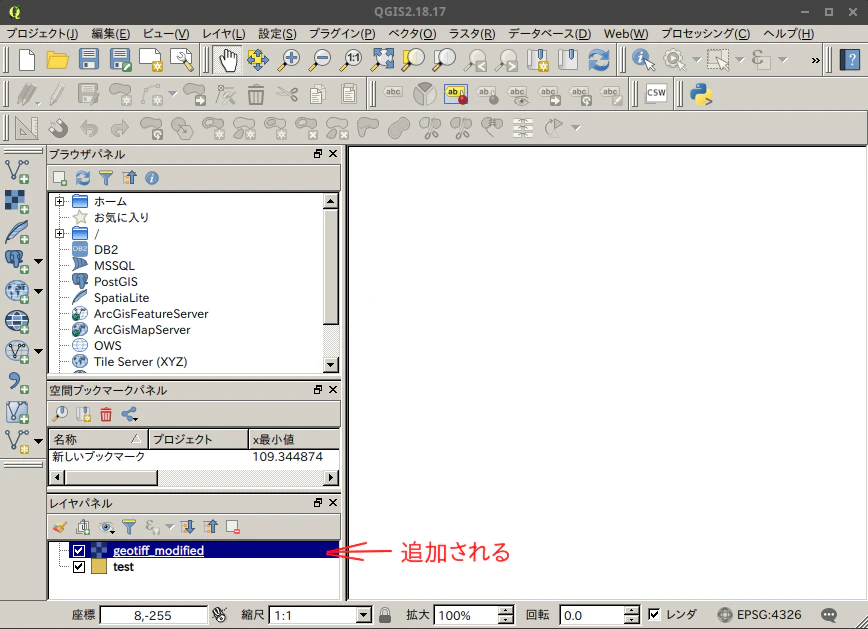Select the Identify Features tool

pyautogui.click(x=643, y=60)
